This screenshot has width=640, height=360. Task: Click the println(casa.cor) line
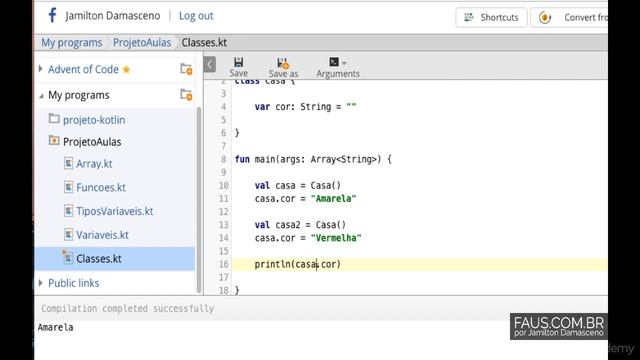pyautogui.click(x=298, y=264)
